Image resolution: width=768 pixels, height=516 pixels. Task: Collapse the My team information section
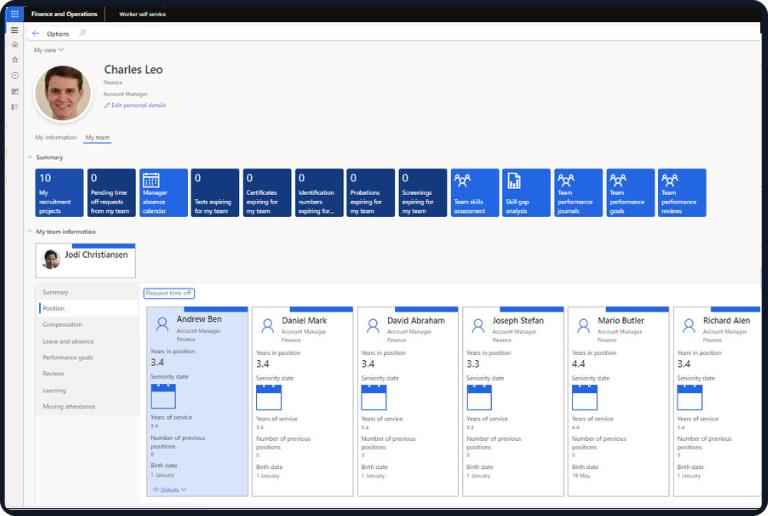click(x=29, y=231)
